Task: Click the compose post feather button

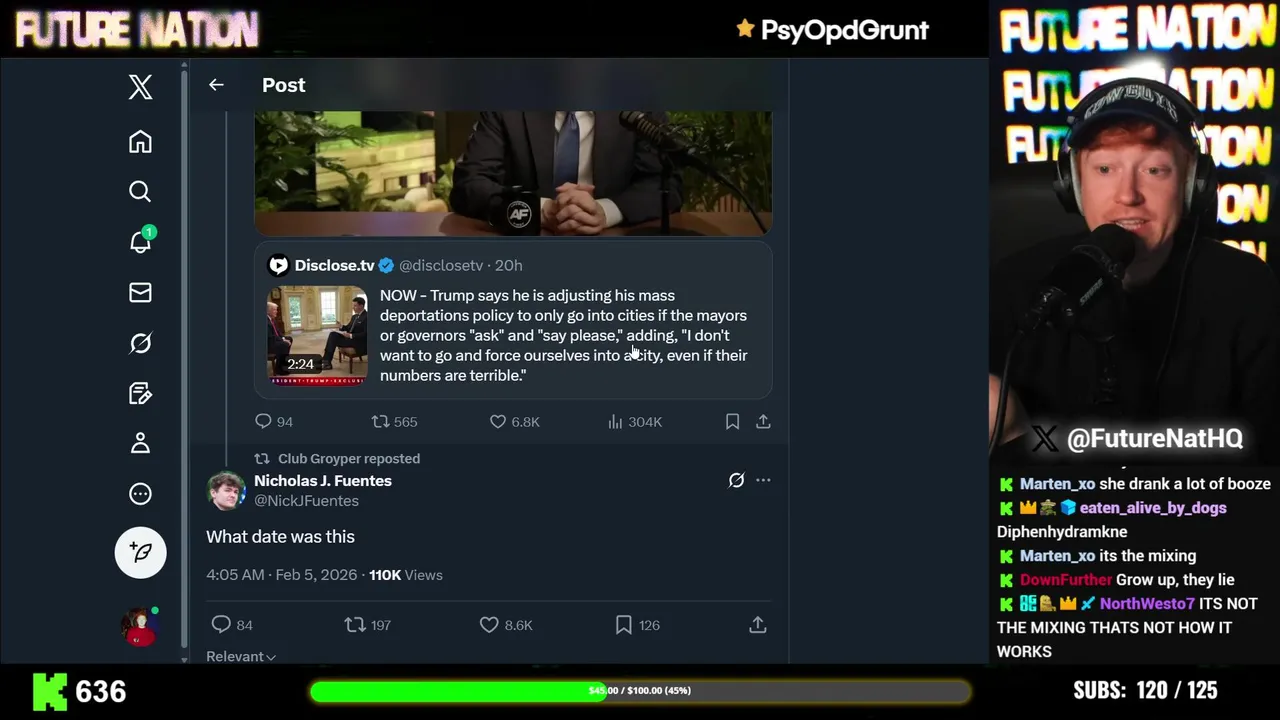Action: tap(140, 552)
